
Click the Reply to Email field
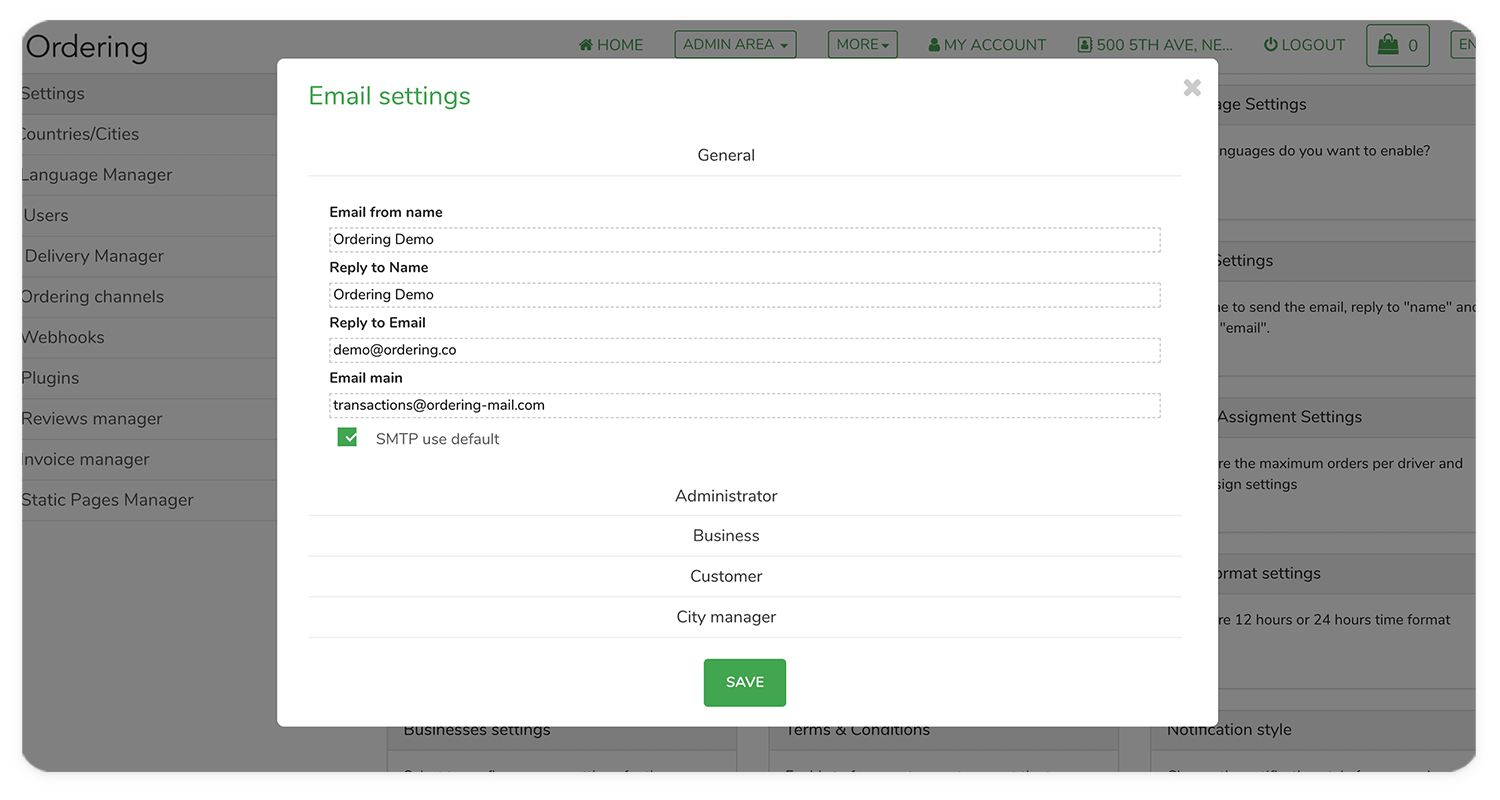(745, 350)
